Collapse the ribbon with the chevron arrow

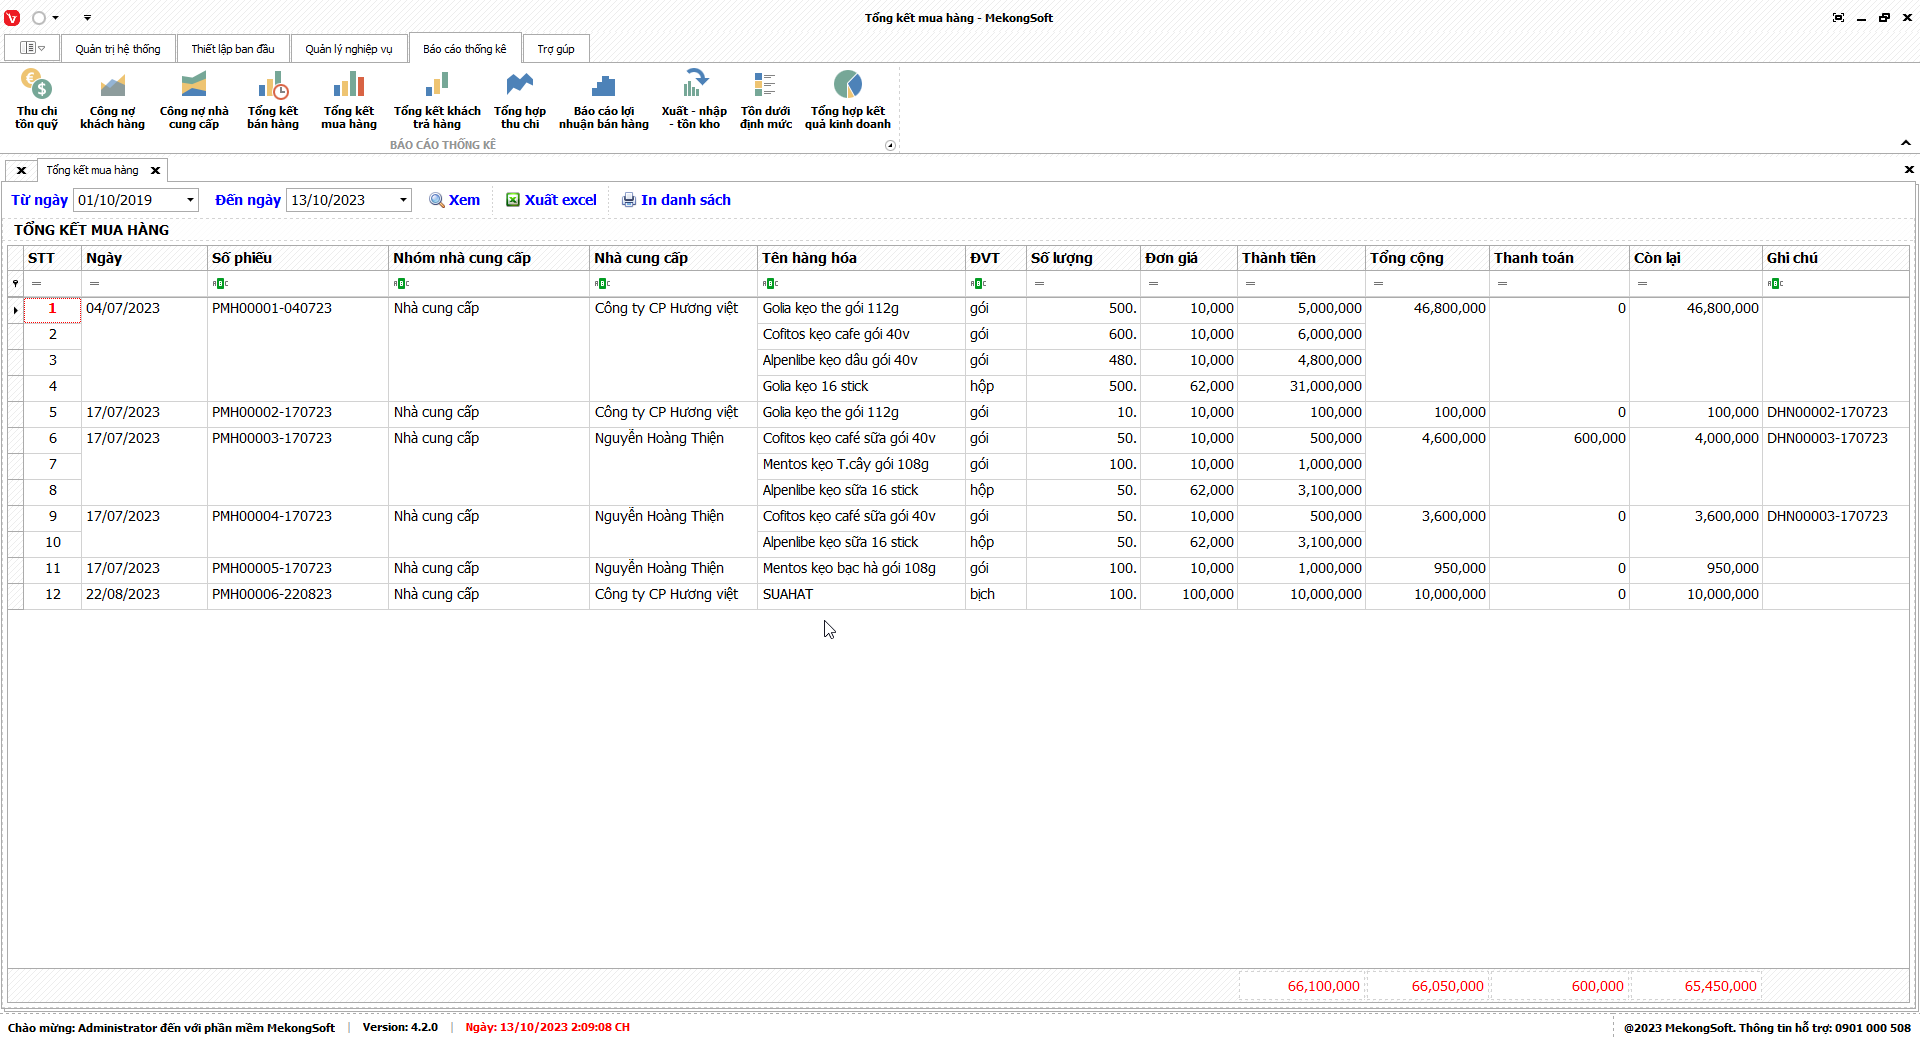click(1905, 143)
